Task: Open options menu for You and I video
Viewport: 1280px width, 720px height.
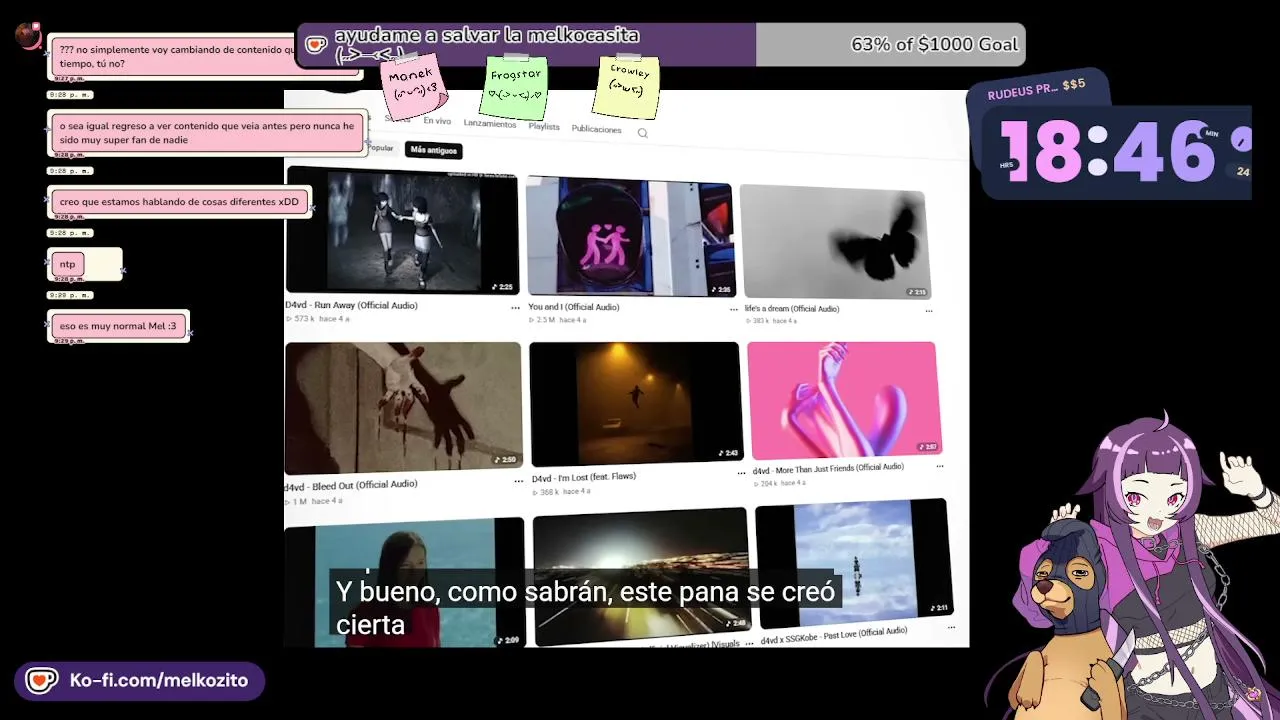Action: (733, 310)
